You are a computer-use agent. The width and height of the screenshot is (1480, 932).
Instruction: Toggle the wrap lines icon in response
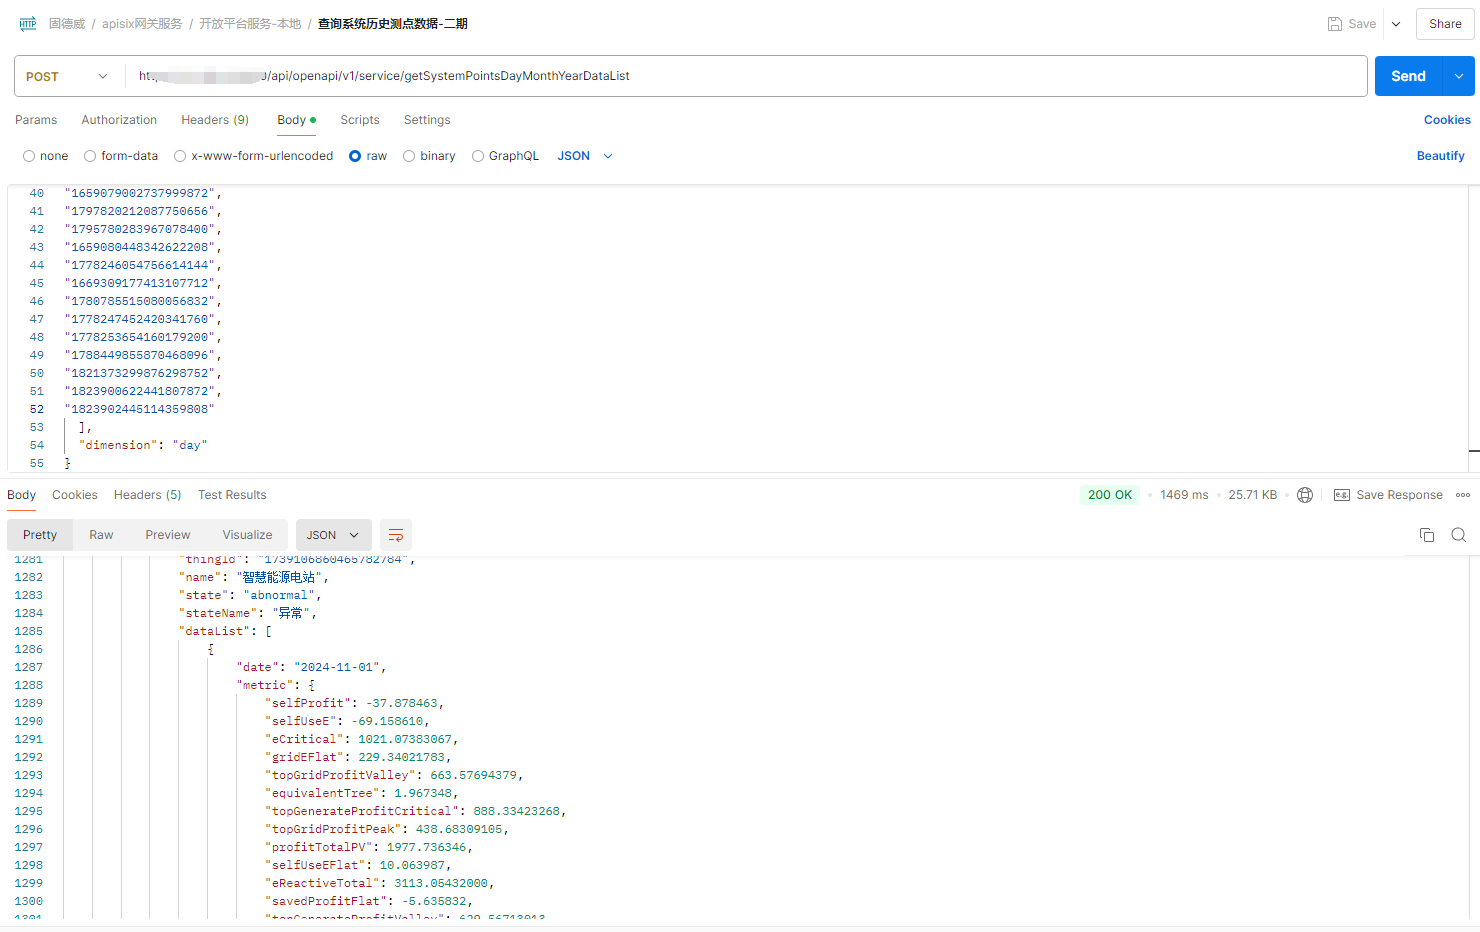point(396,535)
